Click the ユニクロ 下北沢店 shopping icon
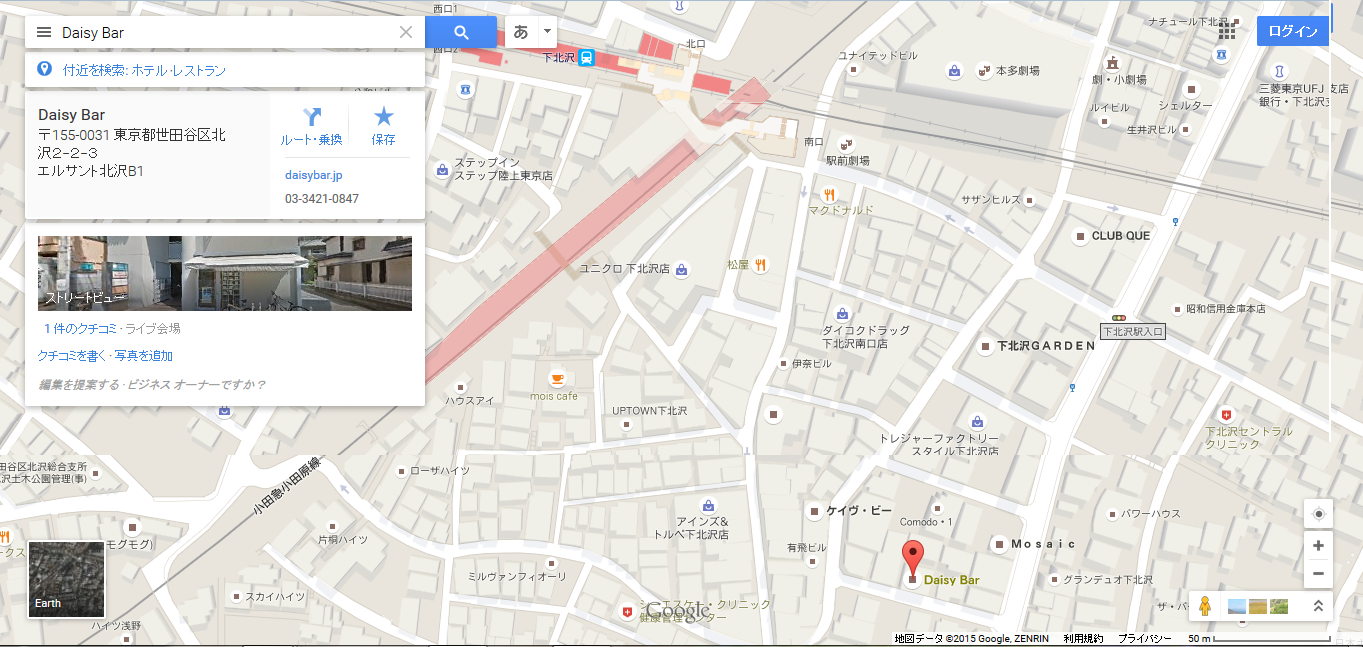The image size is (1363, 647). 682,269
